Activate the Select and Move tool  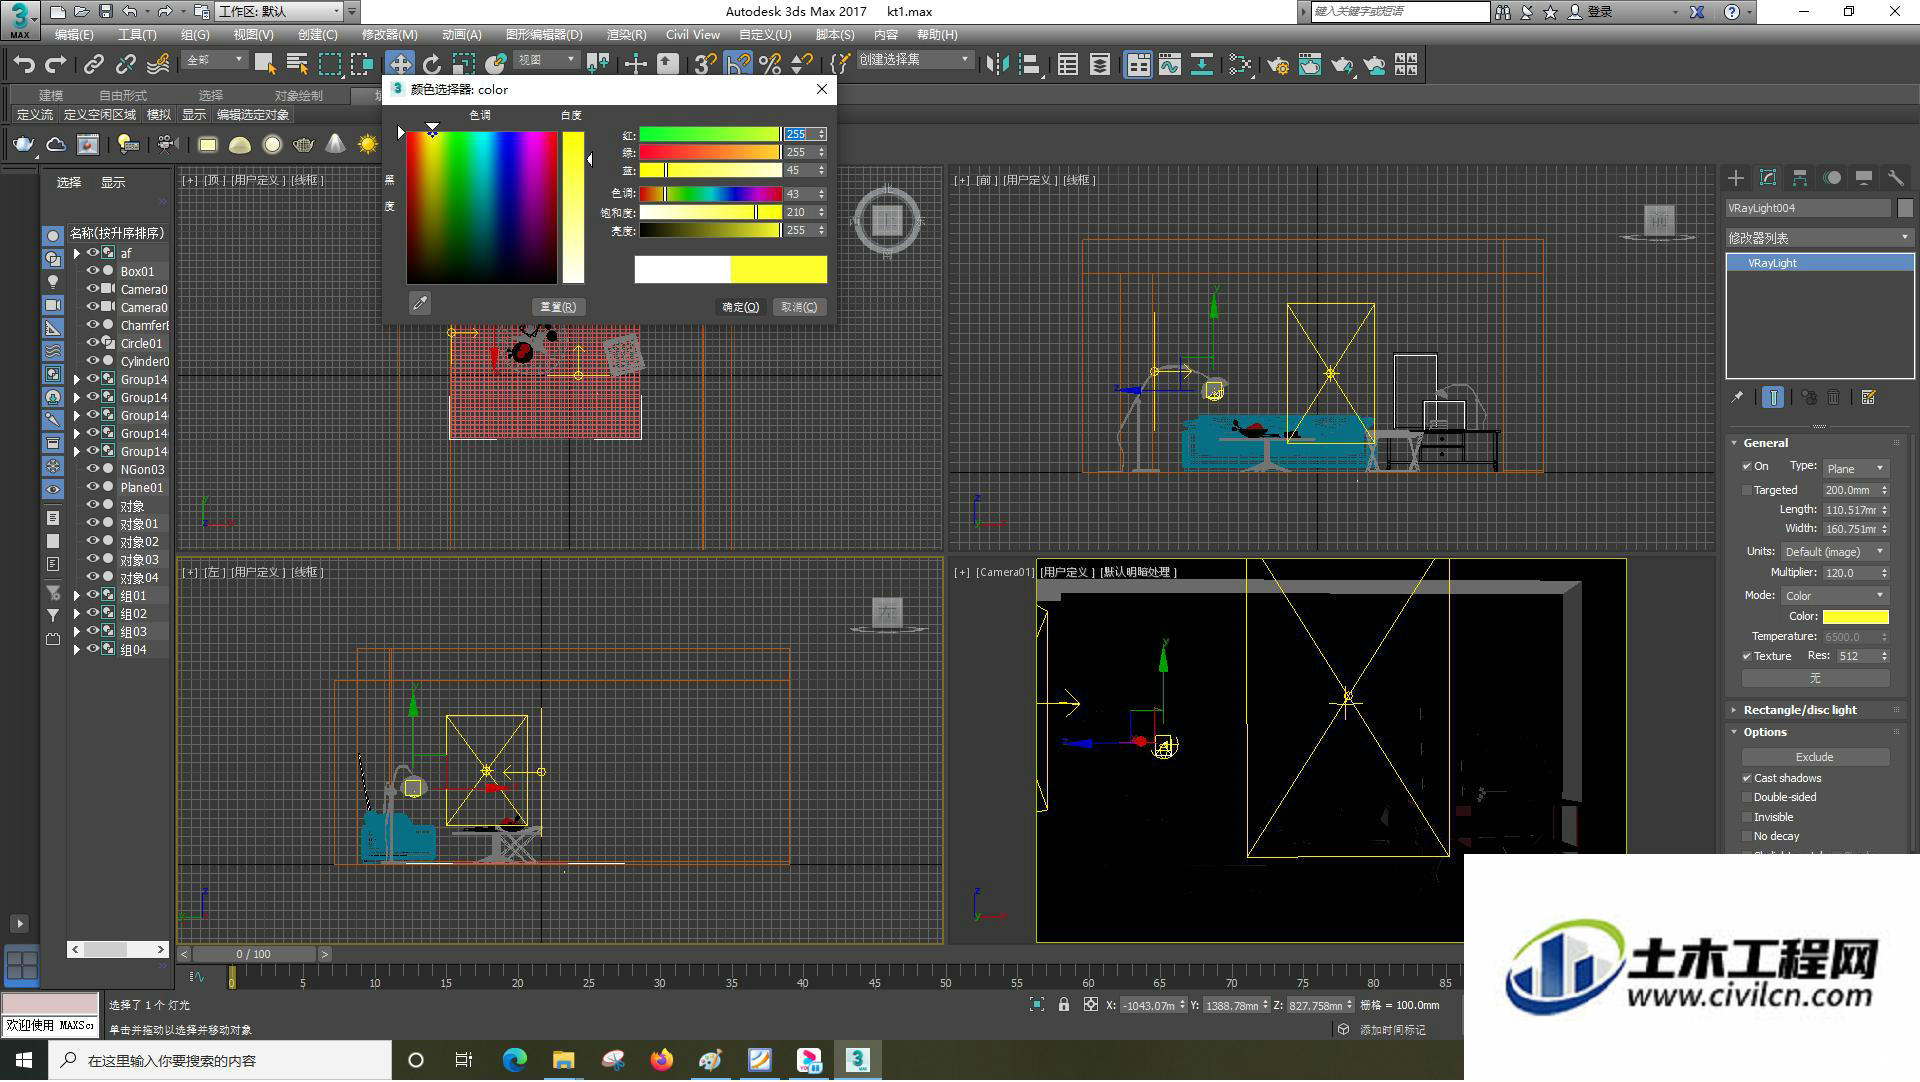[400, 65]
